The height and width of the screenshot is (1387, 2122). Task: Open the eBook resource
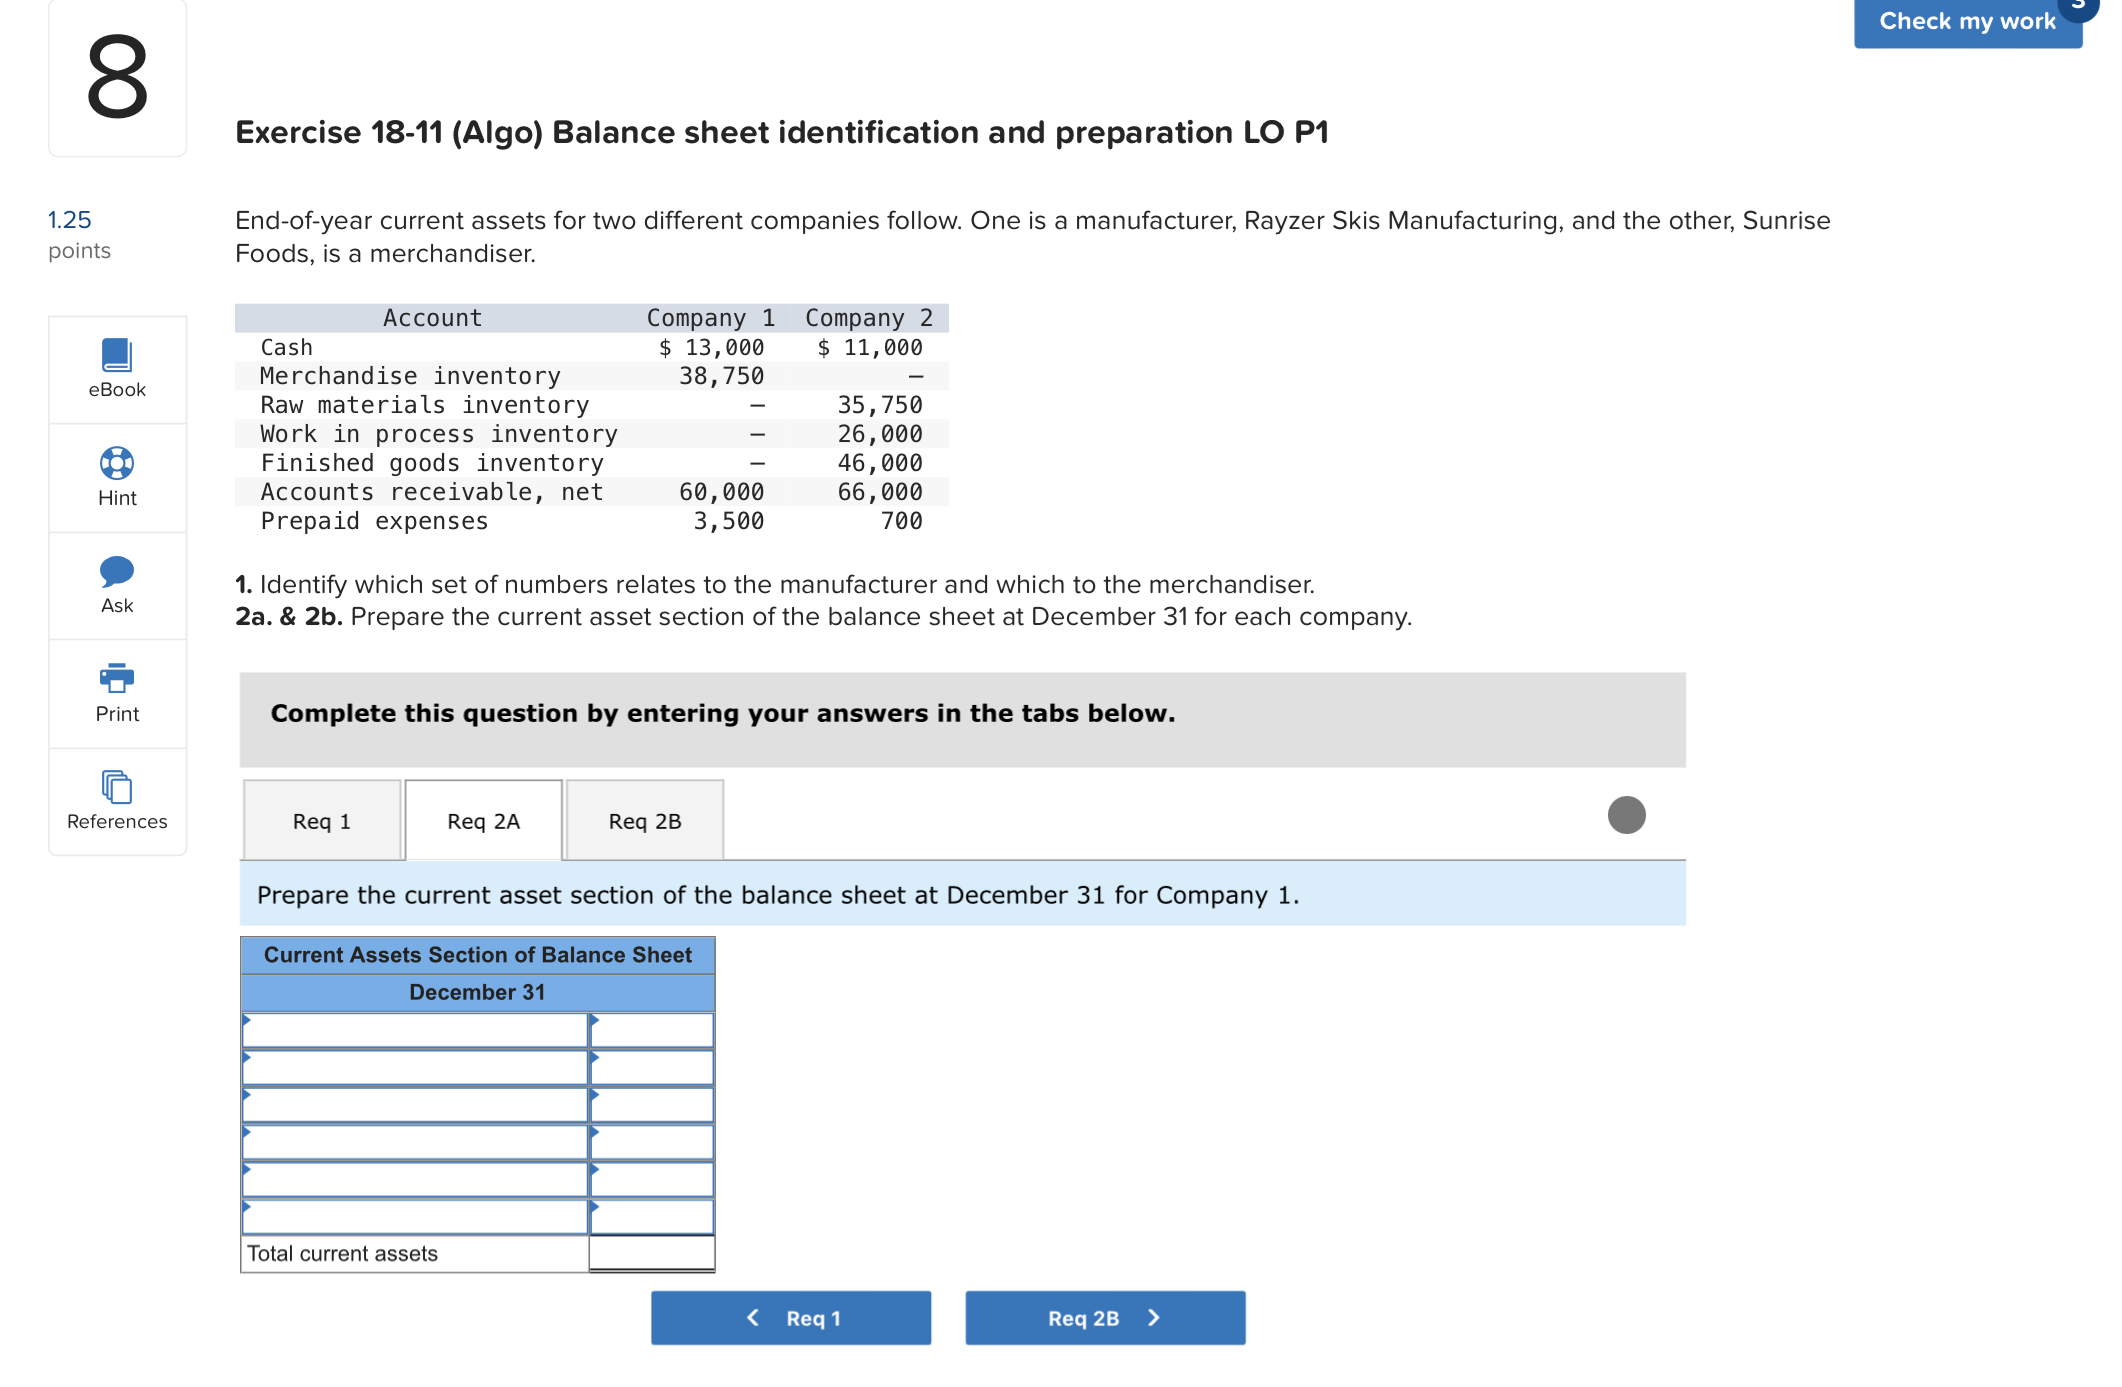(x=116, y=370)
